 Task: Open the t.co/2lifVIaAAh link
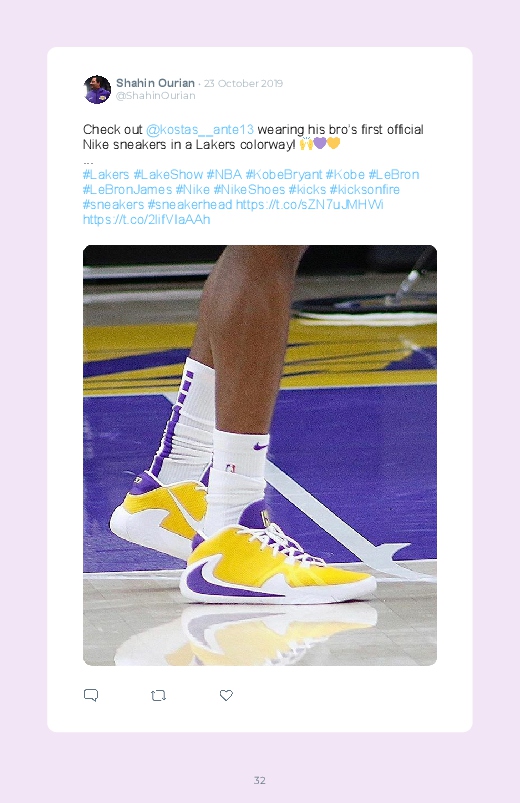point(147,220)
